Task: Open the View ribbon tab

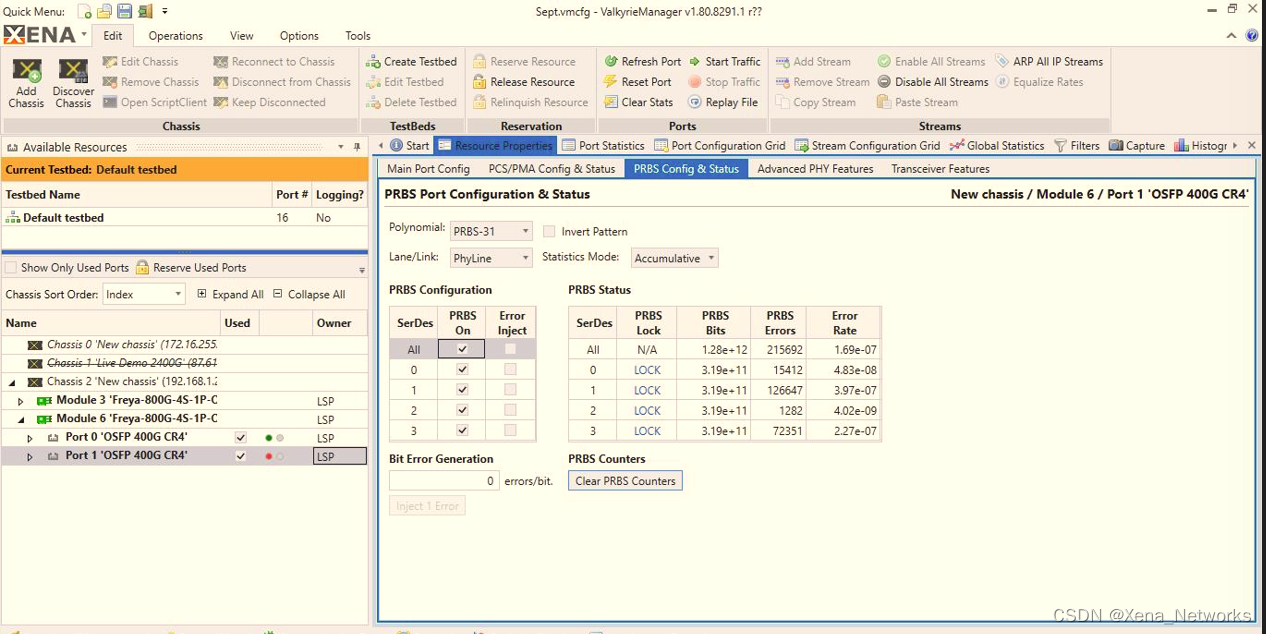Action: [242, 35]
